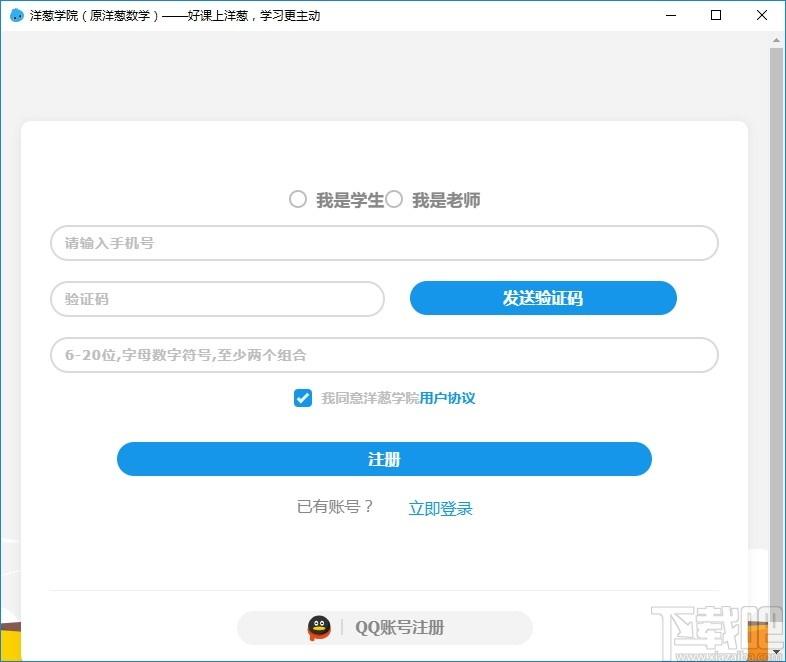
Task: Focus the 6-20位 password input field
Action: [384, 355]
